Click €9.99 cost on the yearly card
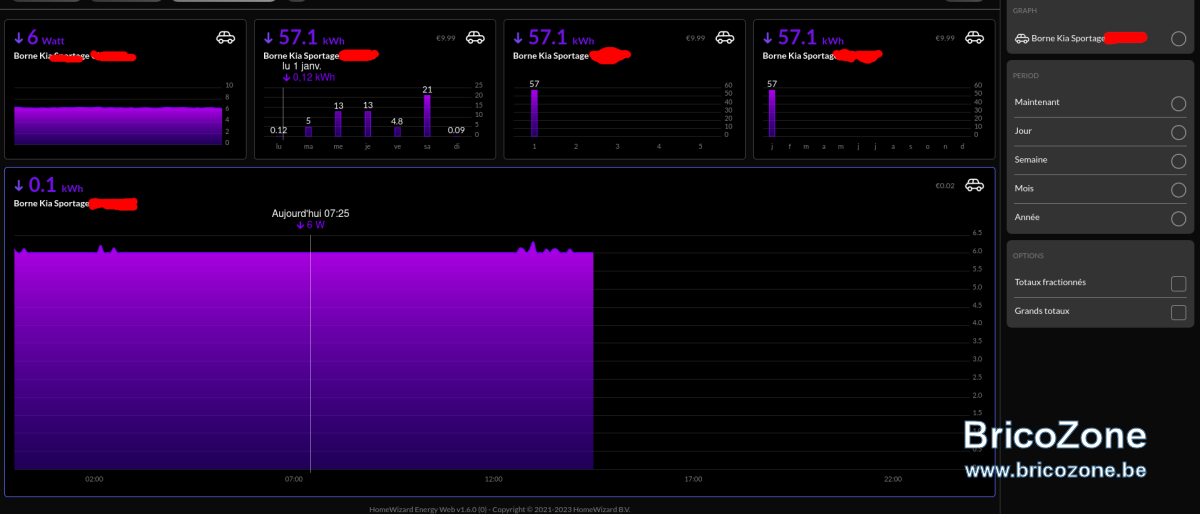Viewport: 1200px width, 514px height. tap(945, 38)
